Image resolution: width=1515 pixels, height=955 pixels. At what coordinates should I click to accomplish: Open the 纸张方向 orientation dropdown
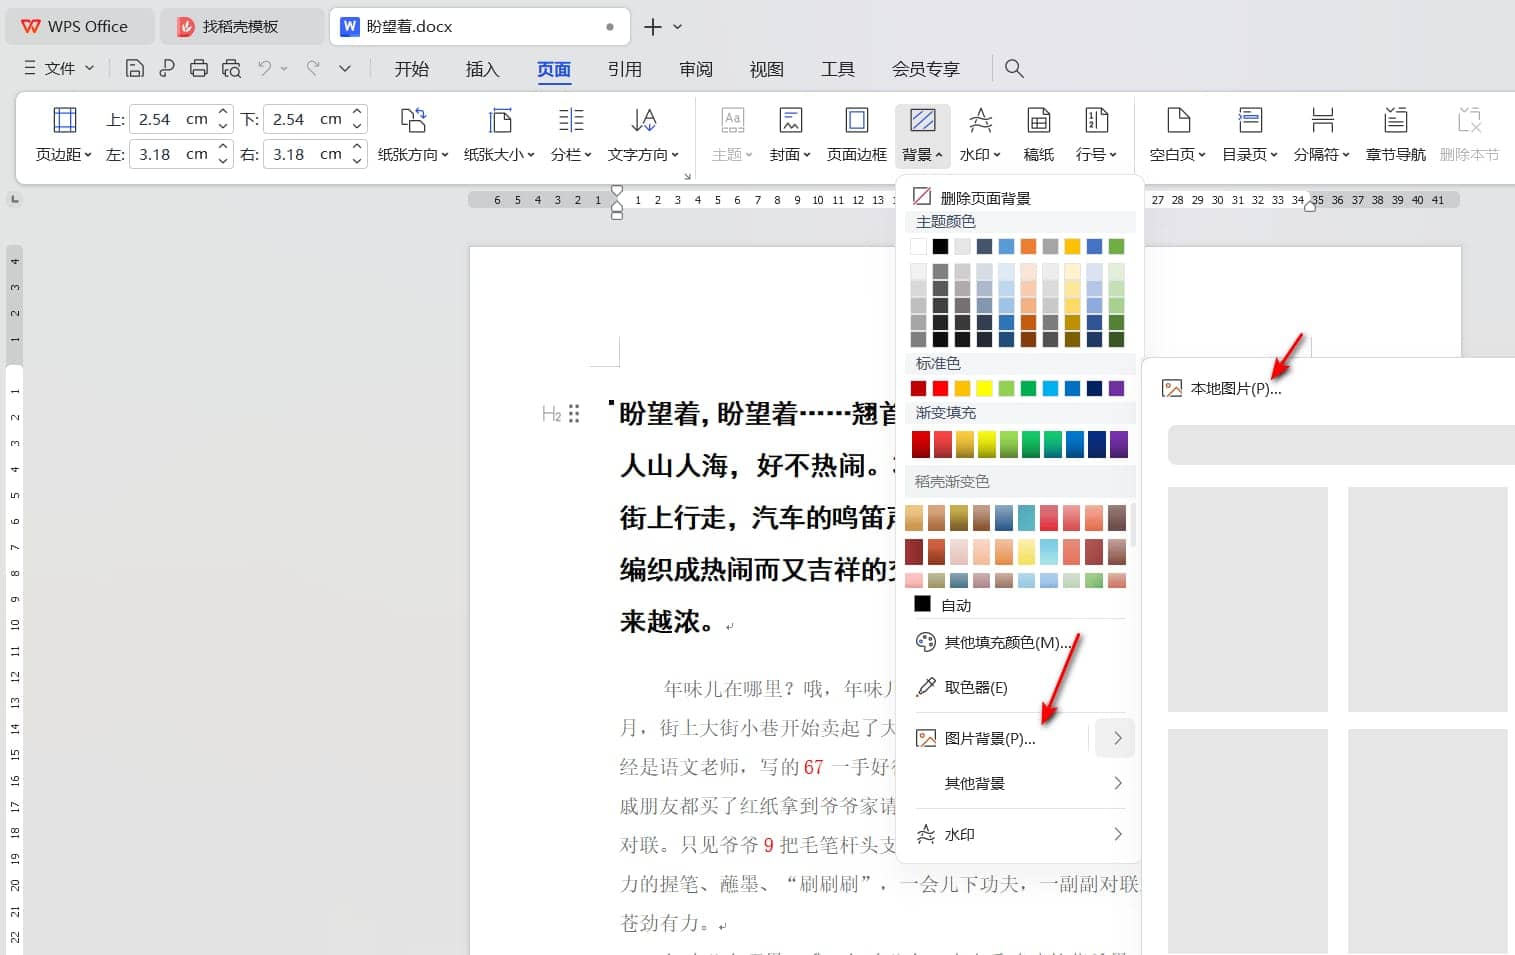(x=413, y=135)
